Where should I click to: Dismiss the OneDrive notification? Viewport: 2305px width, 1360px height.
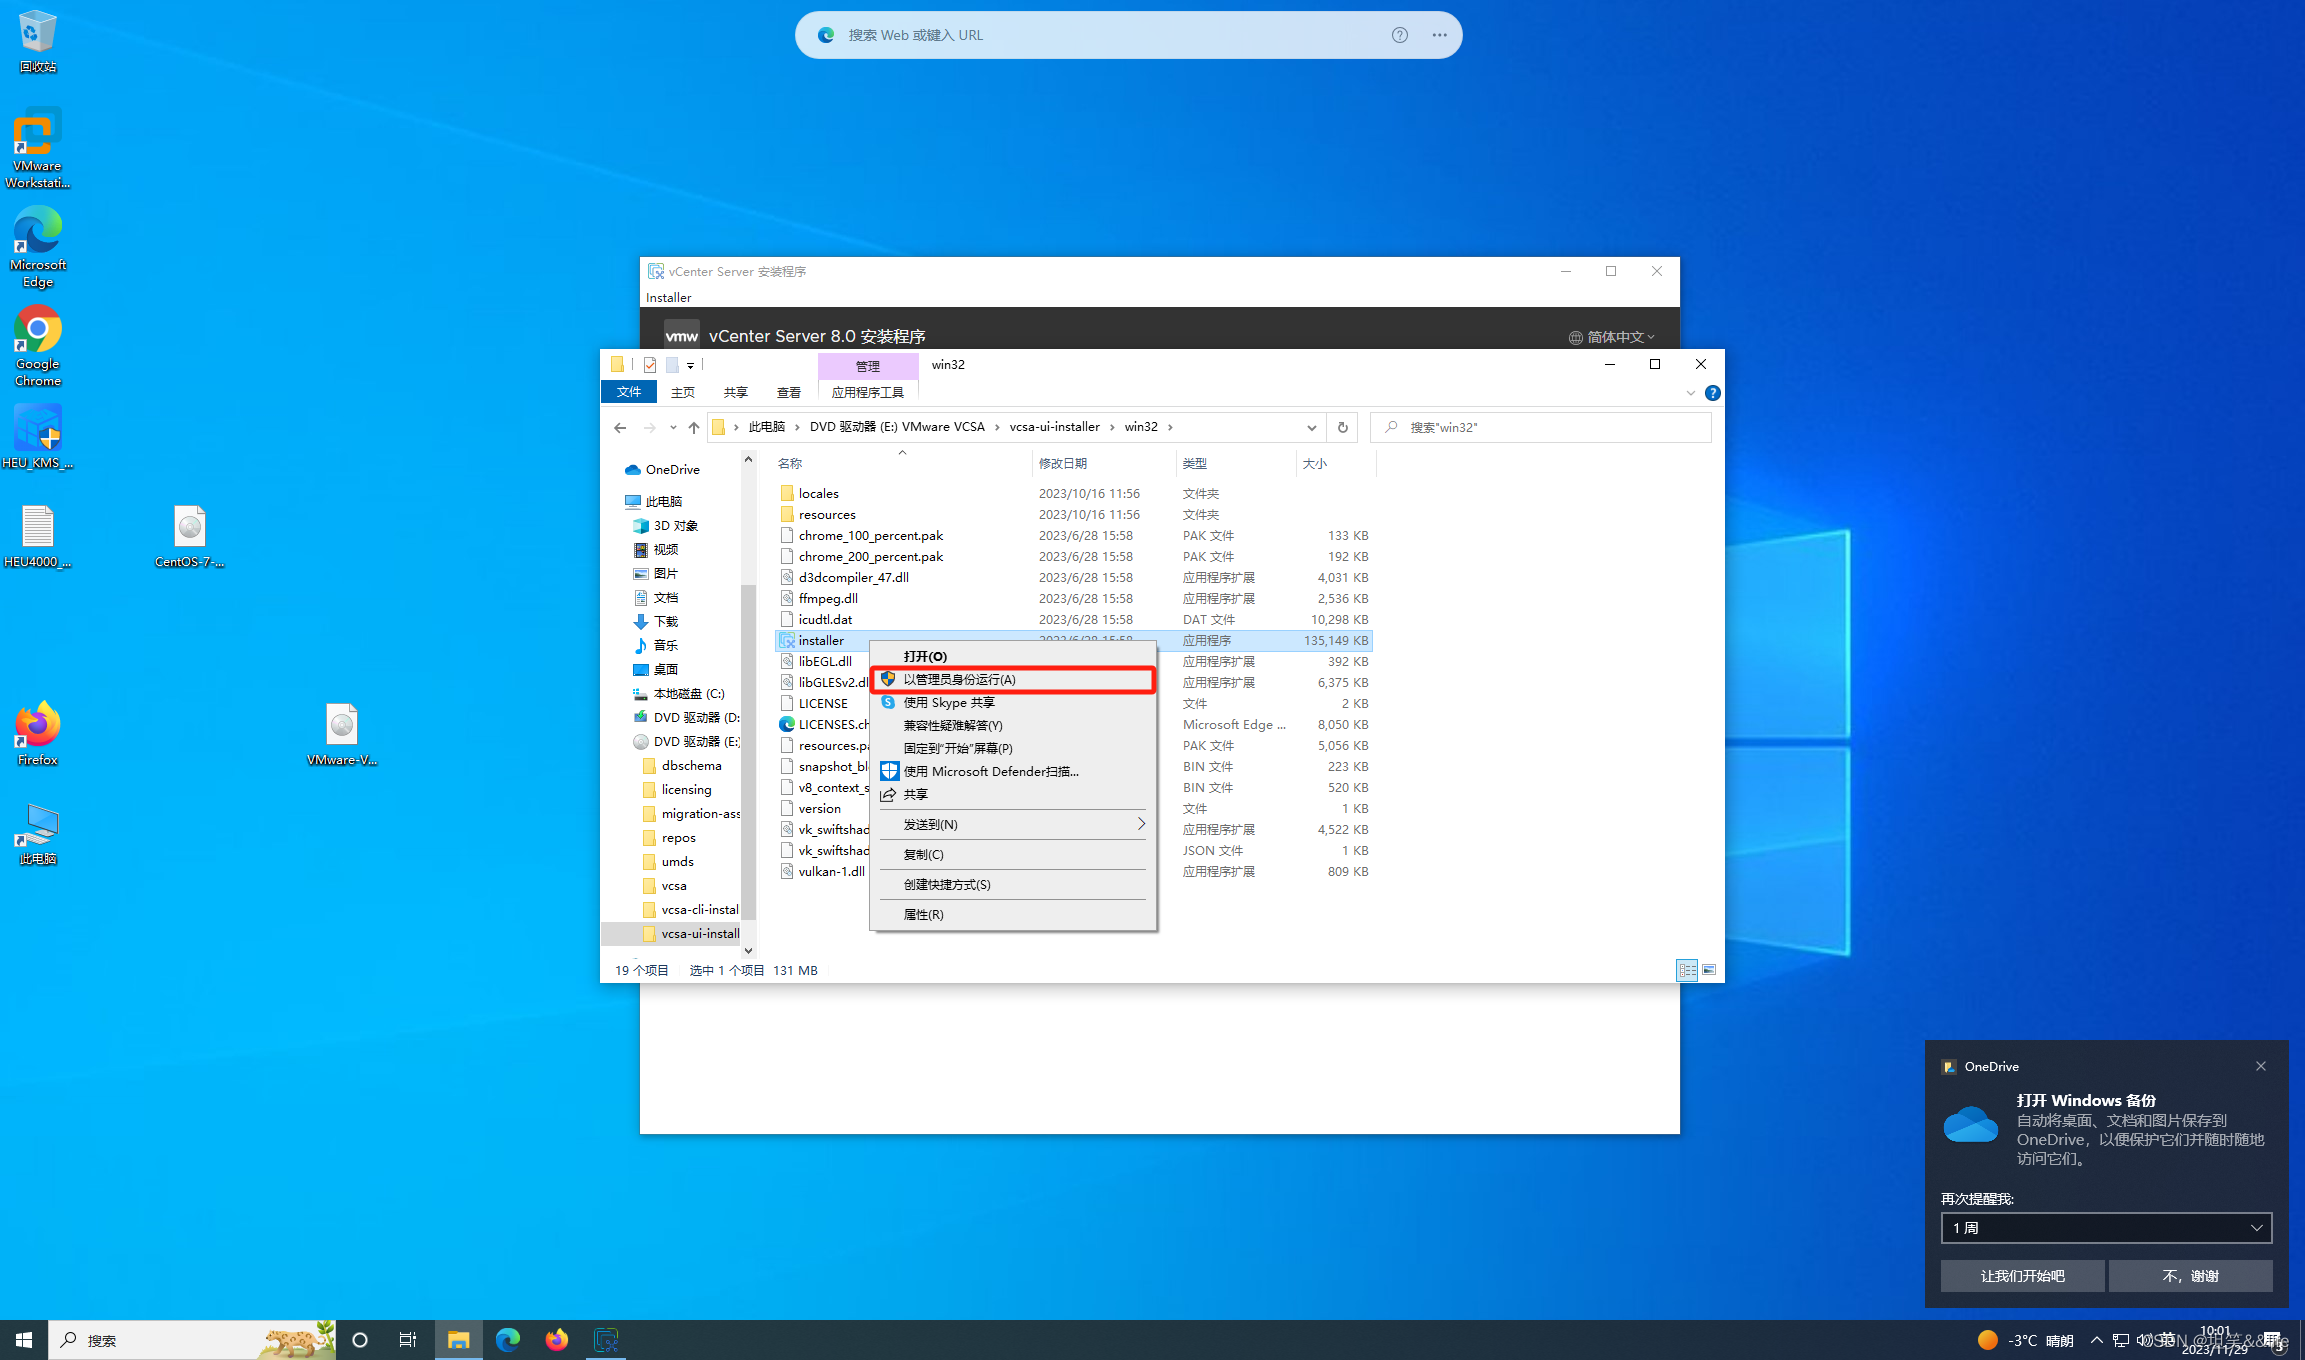click(2261, 1066)
